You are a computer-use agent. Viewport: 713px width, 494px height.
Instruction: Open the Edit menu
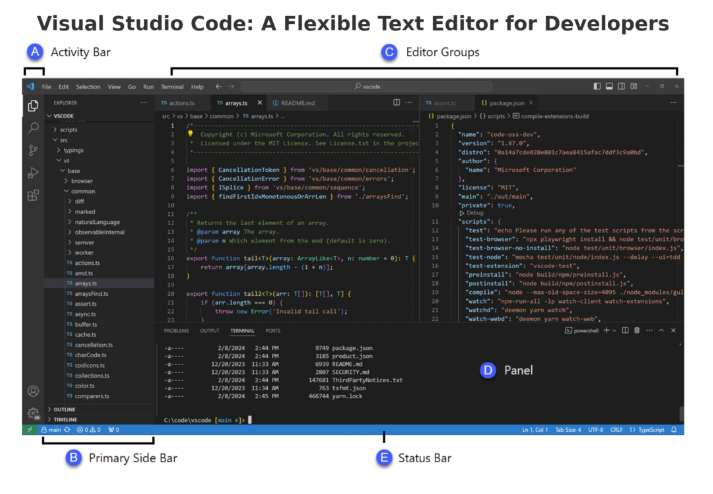64,86
